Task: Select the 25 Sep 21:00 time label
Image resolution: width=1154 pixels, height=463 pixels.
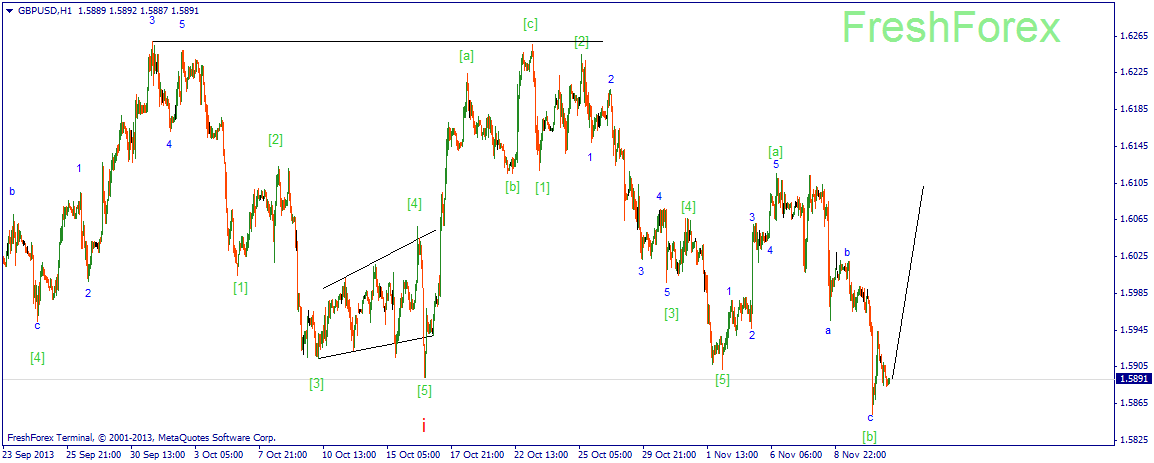Action: click(92, 454)
